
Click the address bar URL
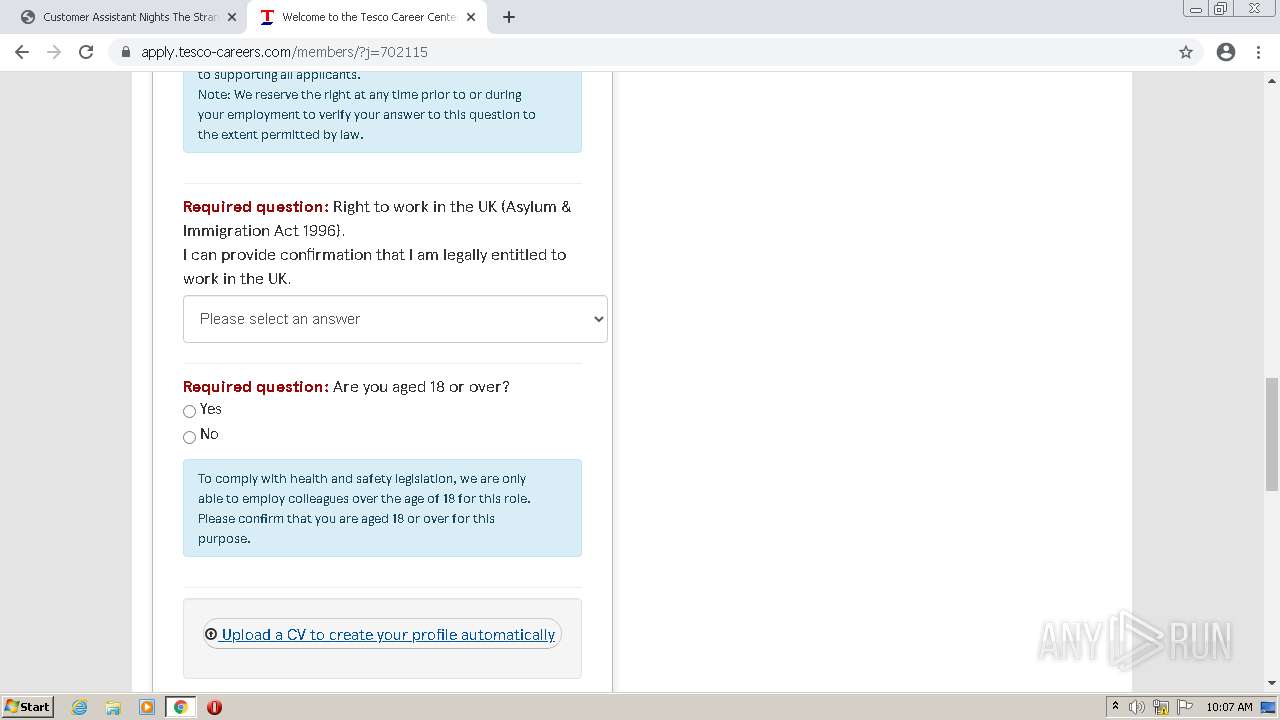[284, 52]
